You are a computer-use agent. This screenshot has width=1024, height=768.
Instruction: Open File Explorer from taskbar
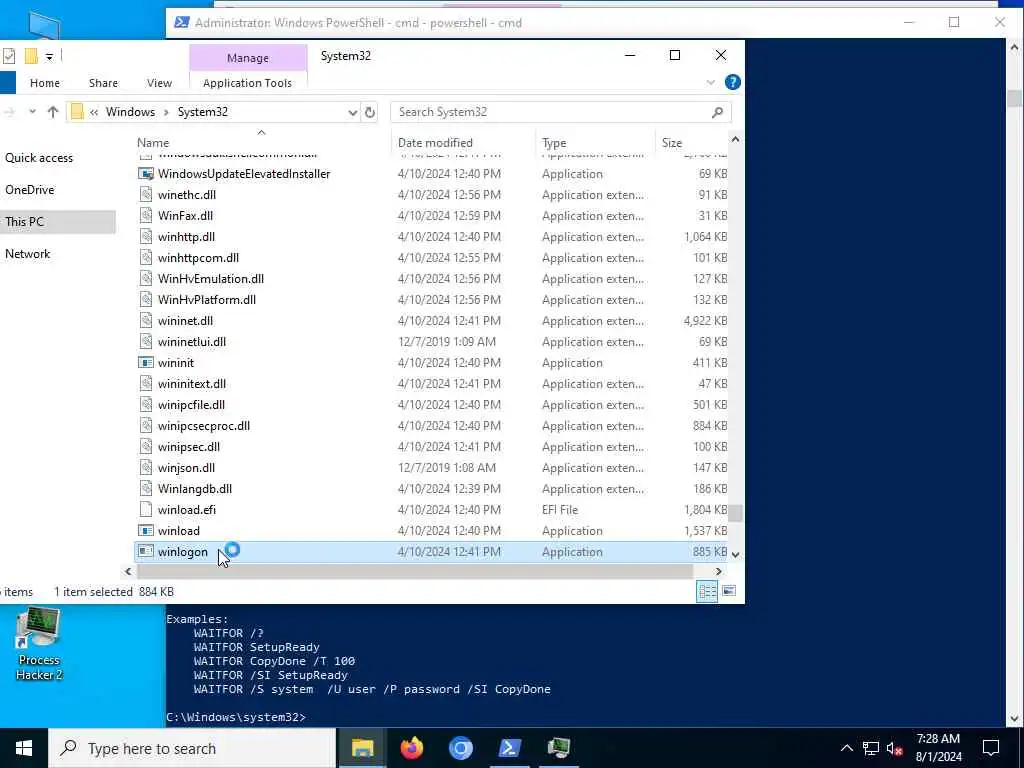point(362,748)
